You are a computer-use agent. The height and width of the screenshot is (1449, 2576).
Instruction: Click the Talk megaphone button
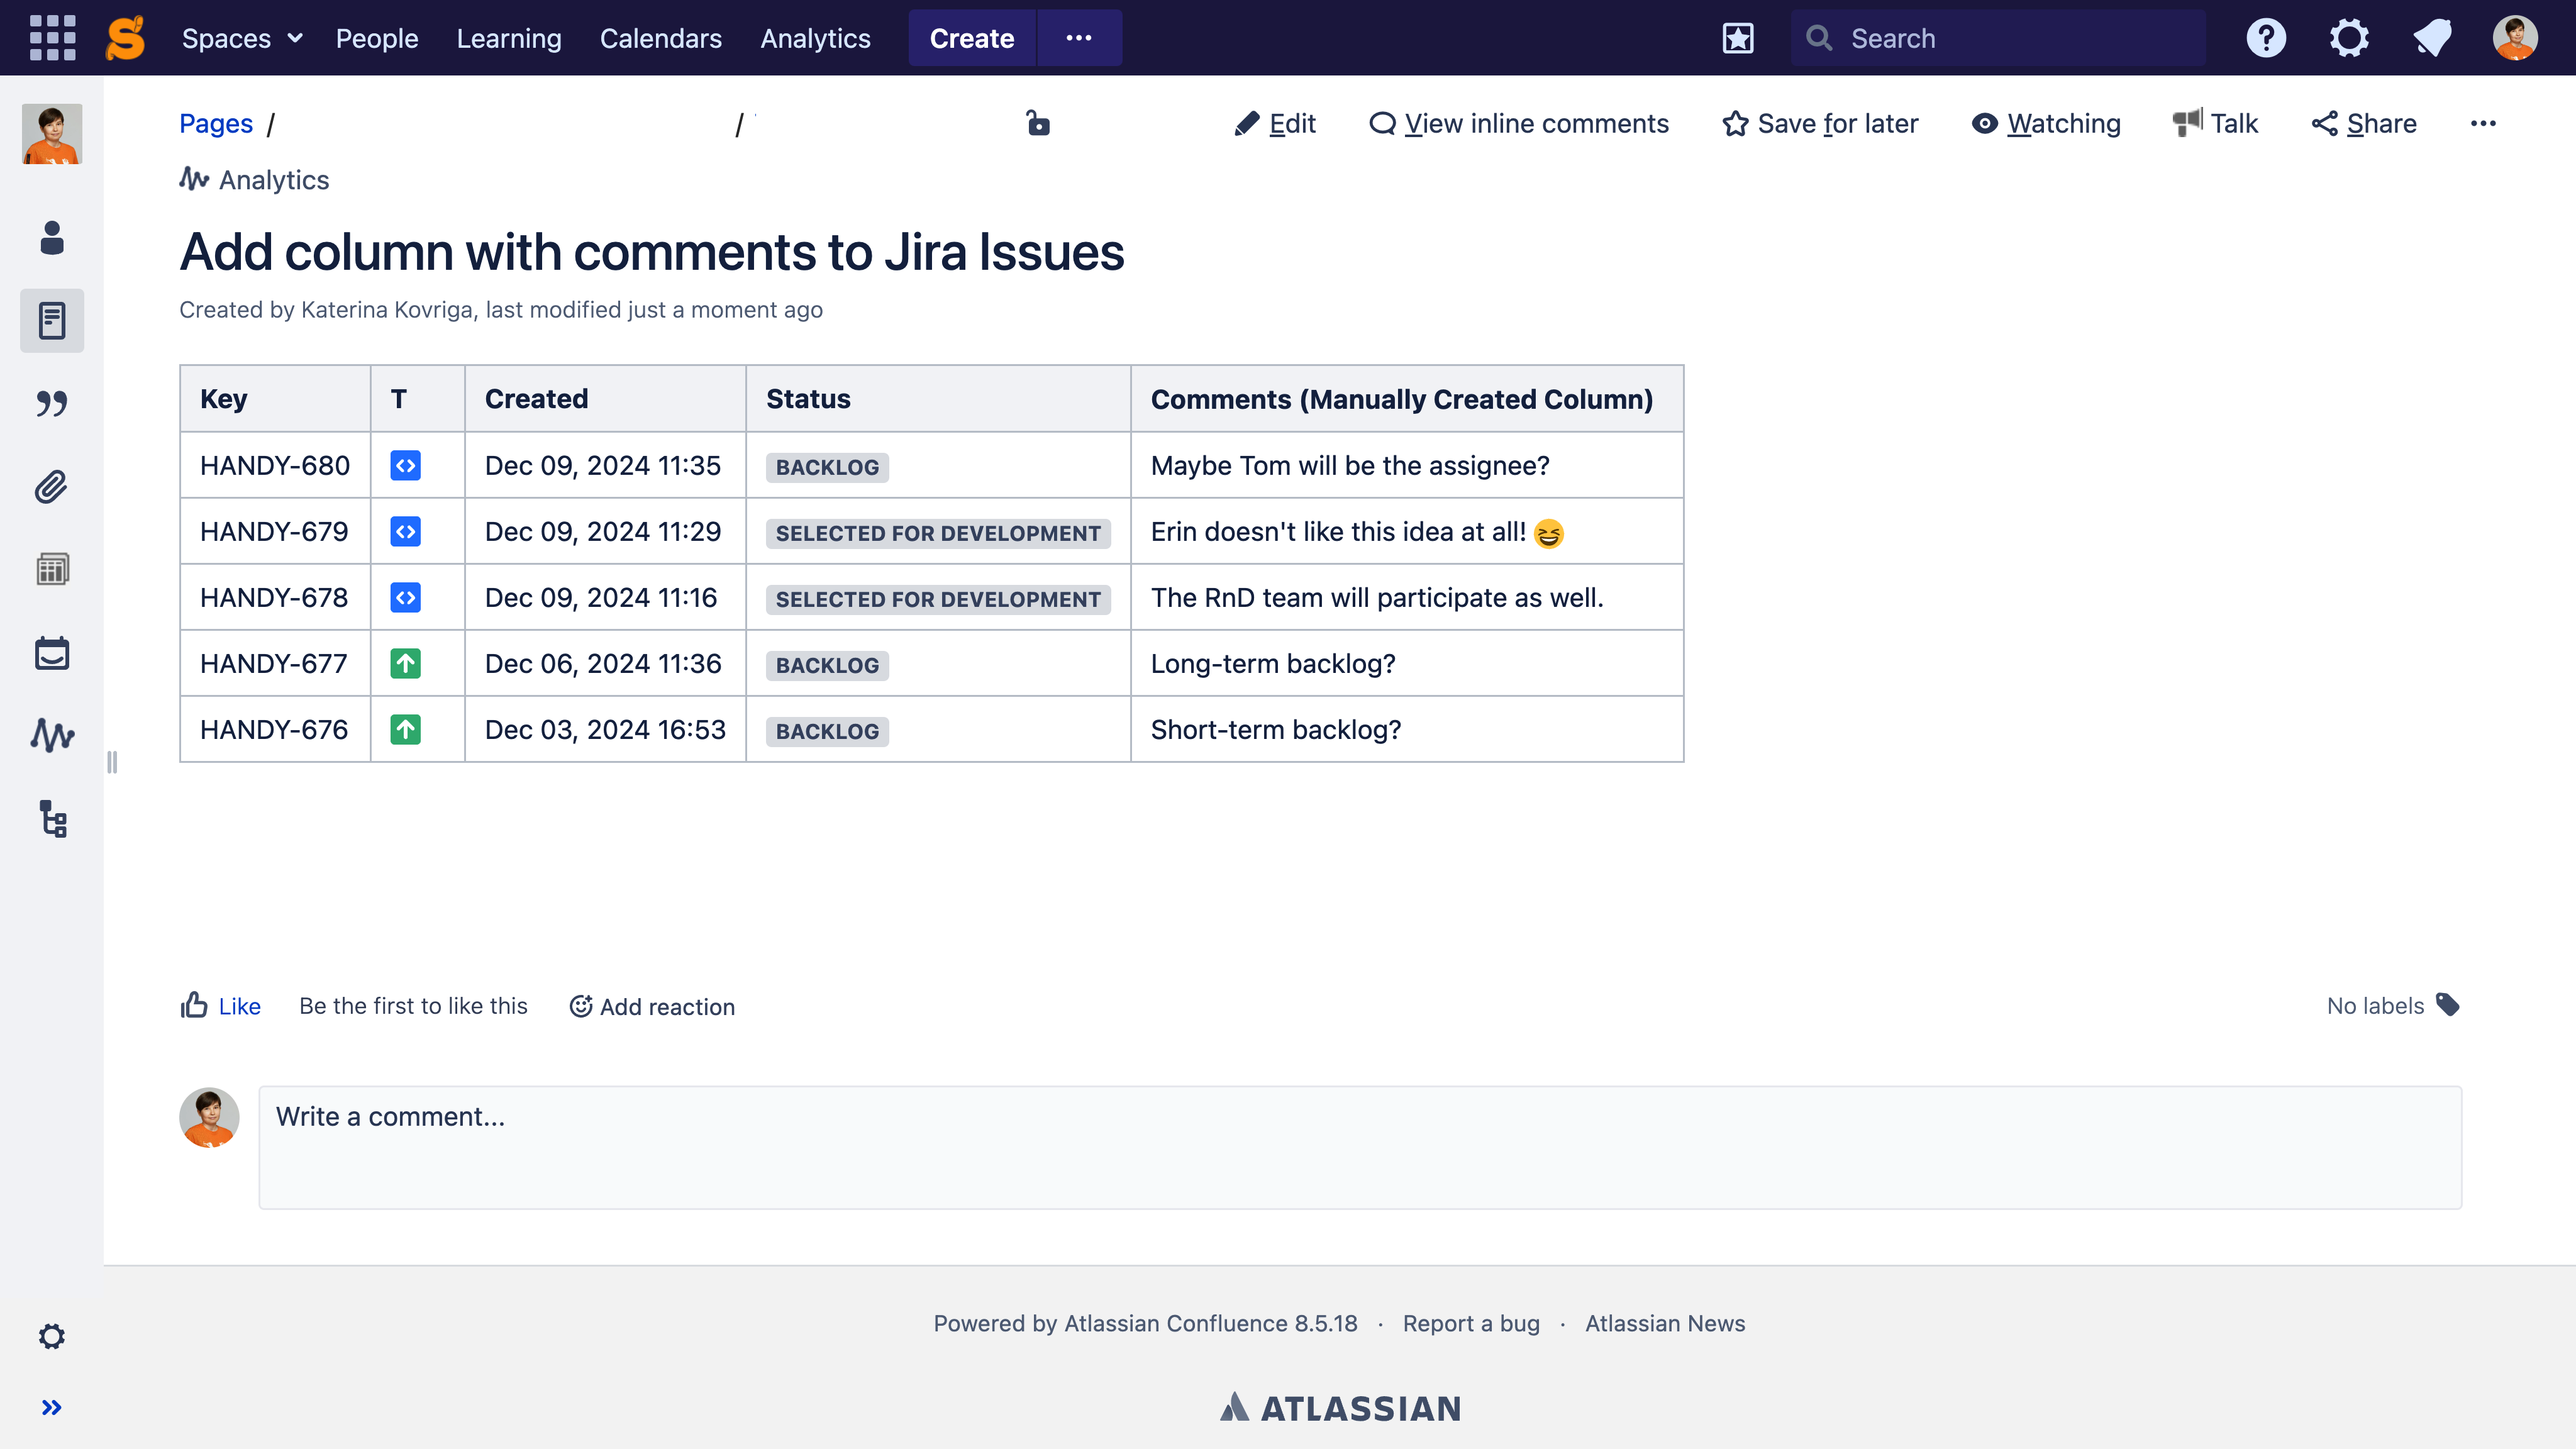tap(2216, 124)
